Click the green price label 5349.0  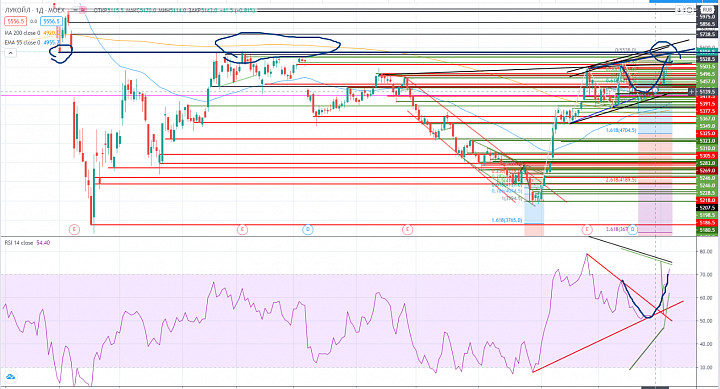click(x=707, y=126)
